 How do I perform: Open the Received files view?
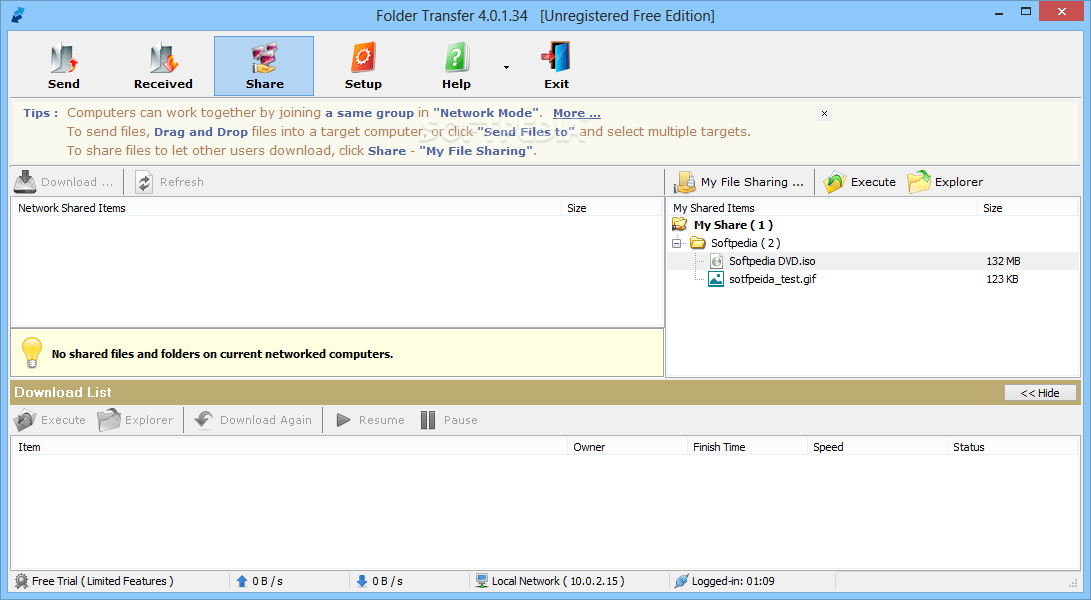[x=163, y=63]
